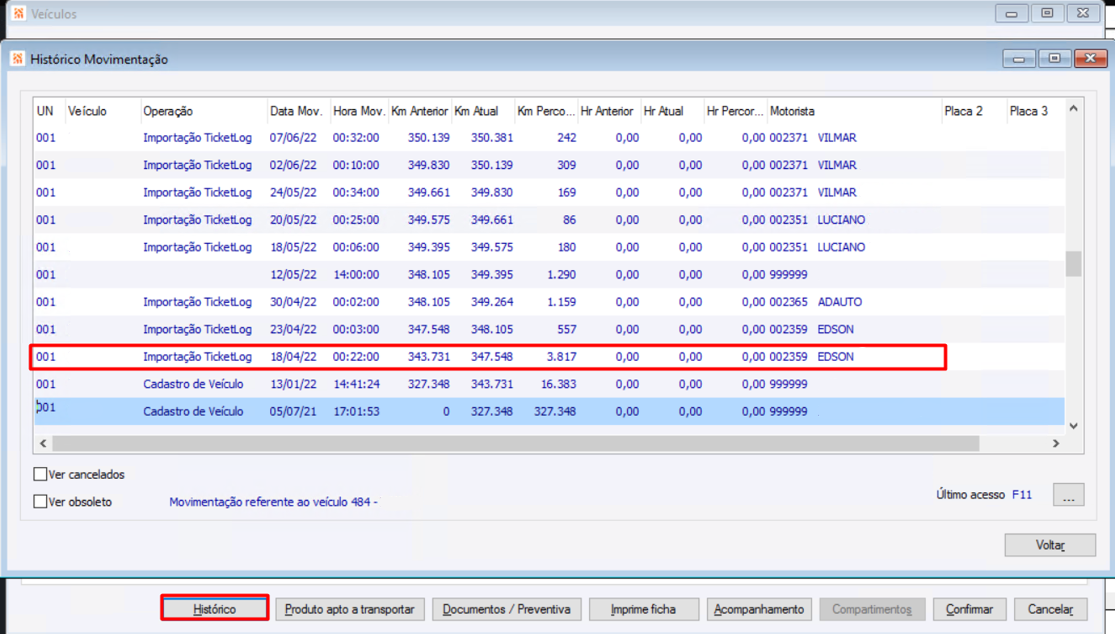The height and width of the screenshot is (634, 1115).
Task: Click the Imprime ficha button
Action: coord(643,609)
